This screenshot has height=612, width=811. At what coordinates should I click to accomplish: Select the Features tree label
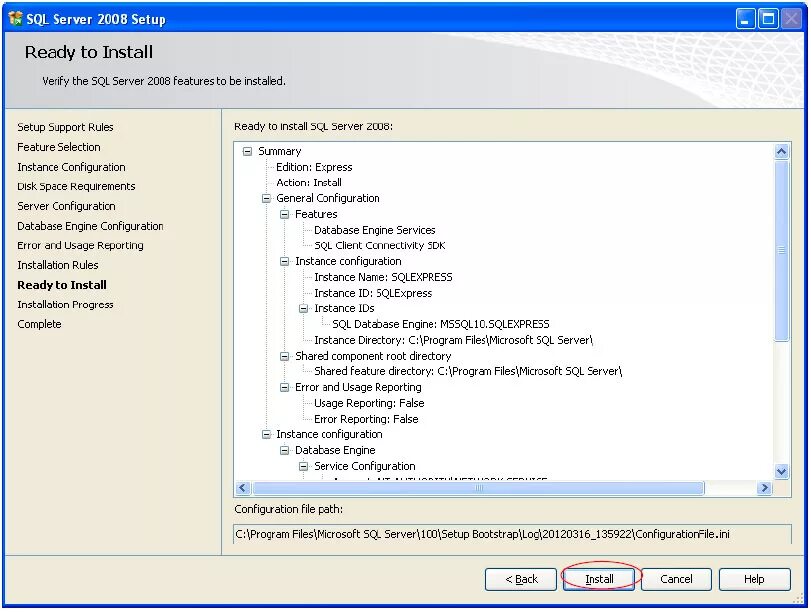click(x=316, y=214)
